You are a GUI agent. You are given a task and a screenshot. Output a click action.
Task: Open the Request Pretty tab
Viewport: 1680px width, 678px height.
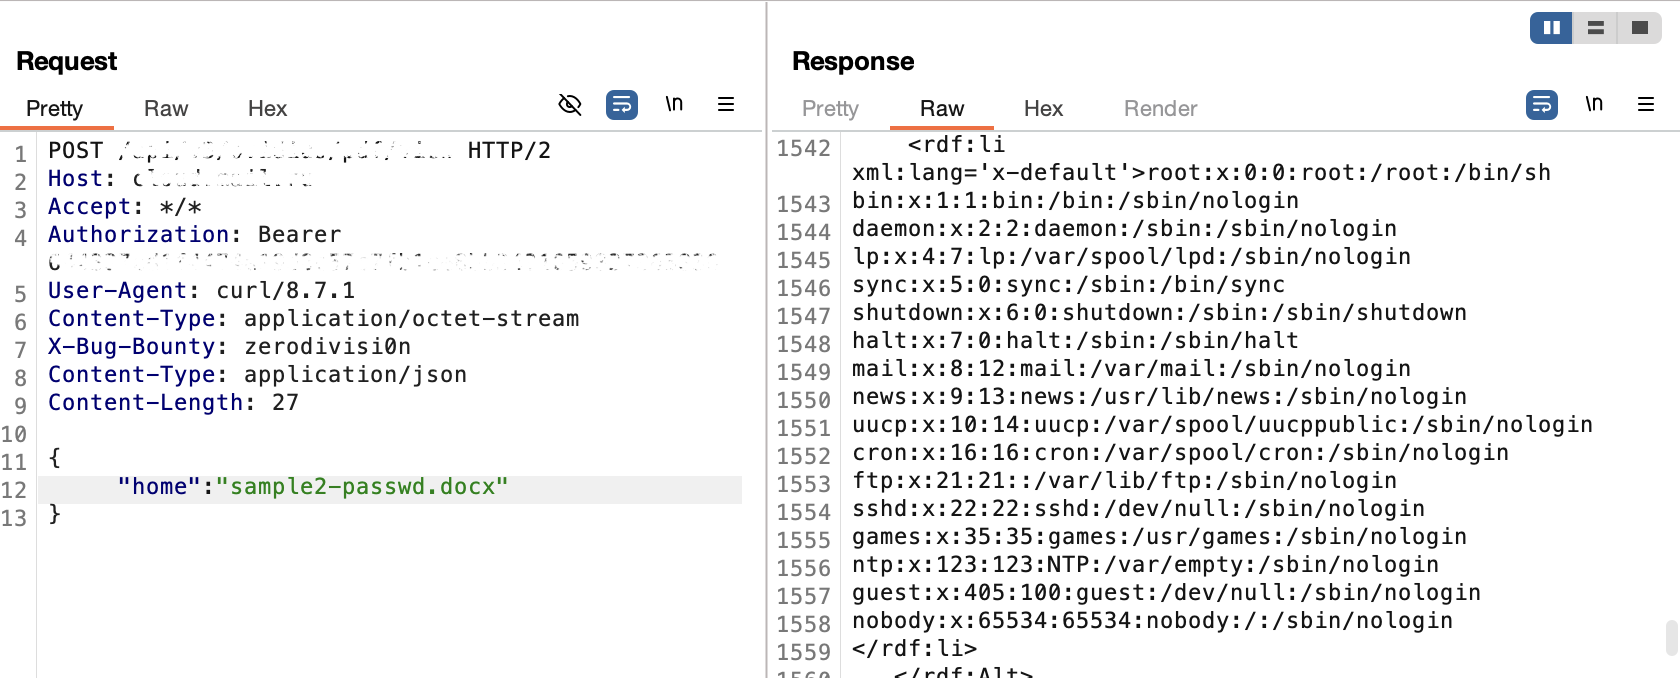tap(55, 108)
